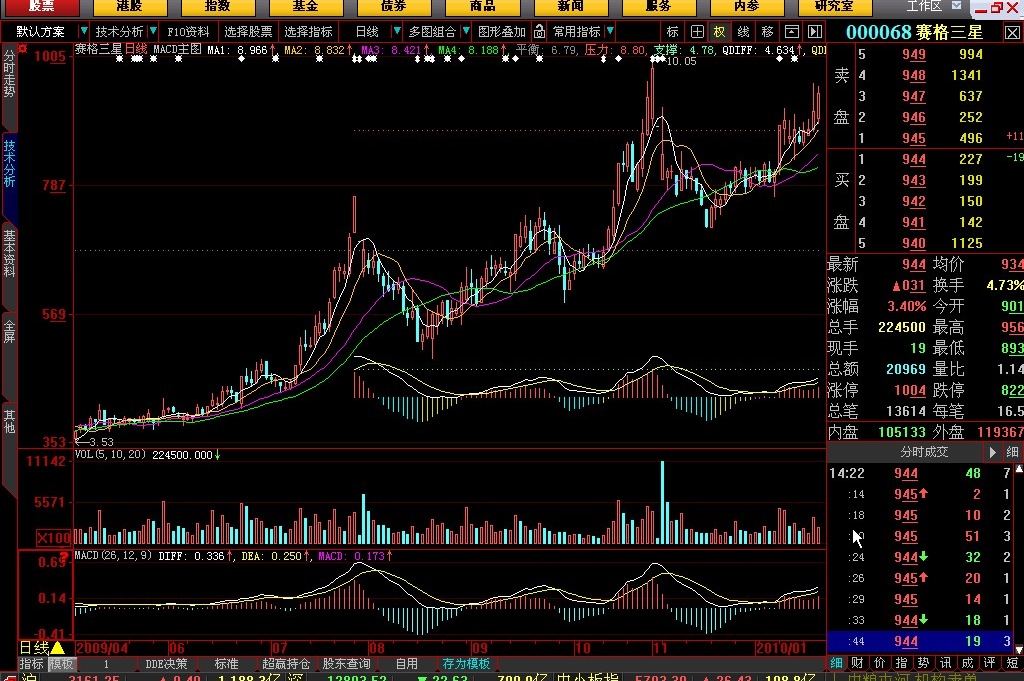The image size is (1024, 681).
Task: Open the 基金 top menu tab
Action: pos(305,7)
